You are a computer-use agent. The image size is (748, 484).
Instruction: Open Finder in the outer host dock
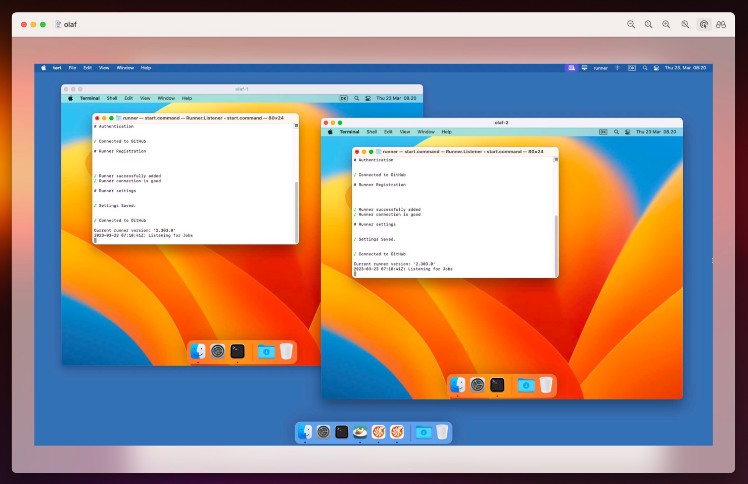[306, 432]
